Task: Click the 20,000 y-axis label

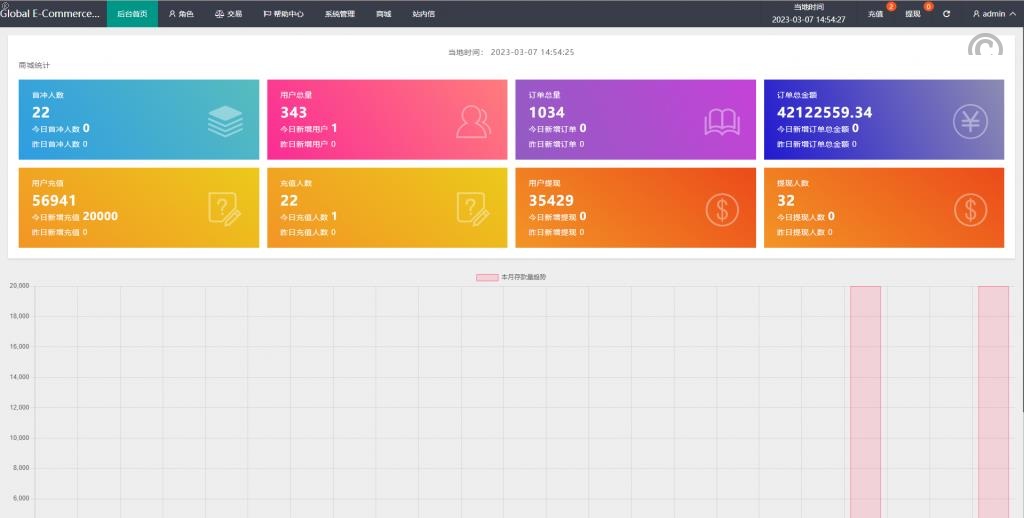Action: (x=19, y=285)
